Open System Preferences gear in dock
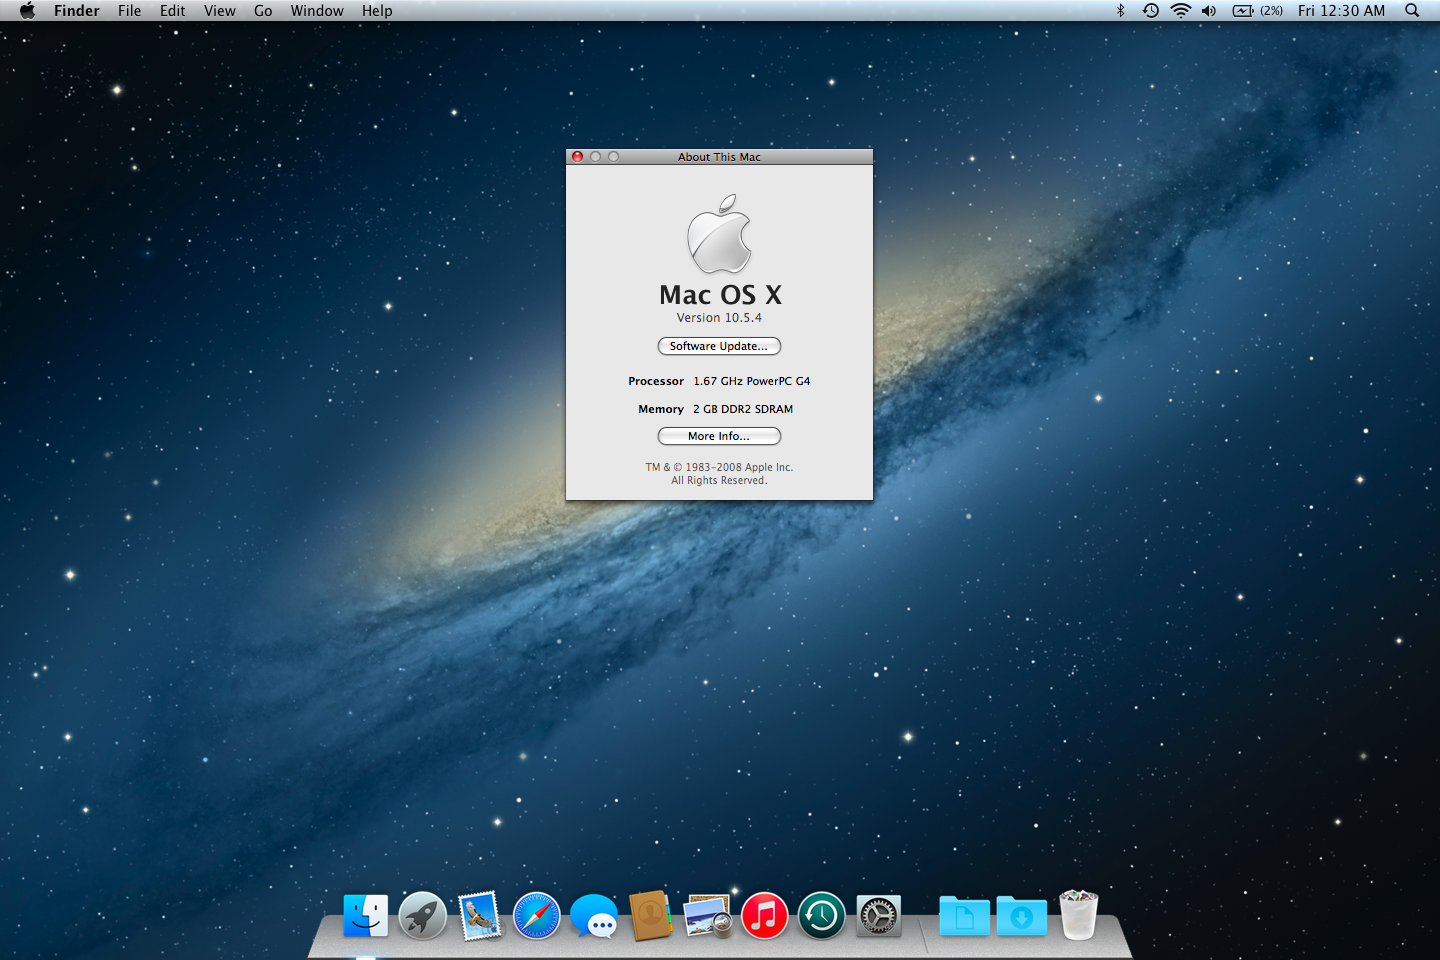 [879, 916]
